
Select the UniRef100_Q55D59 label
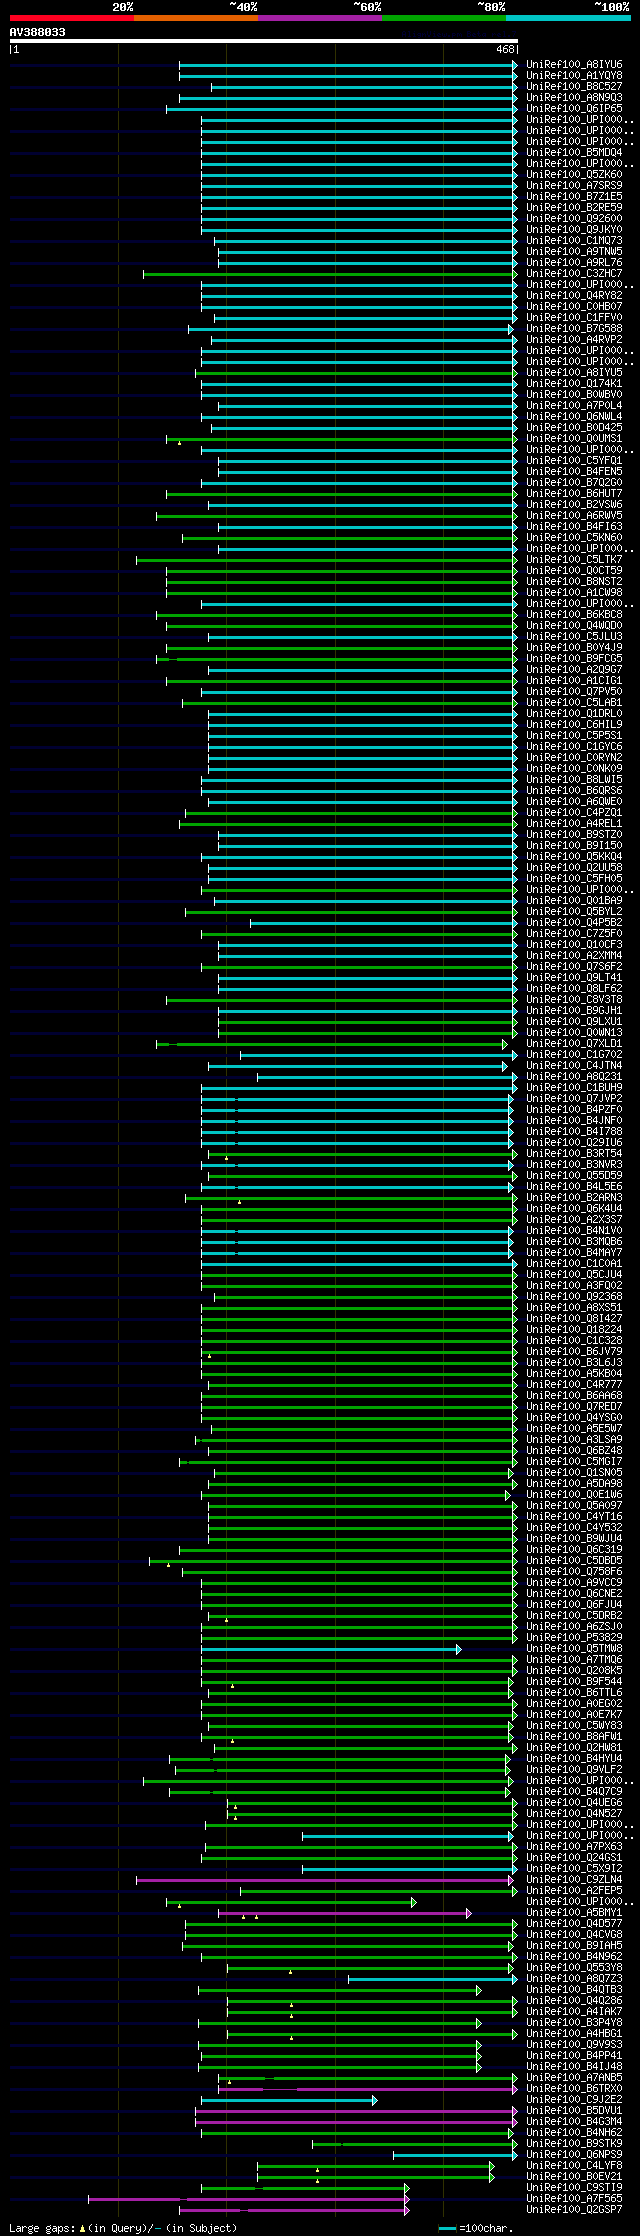pyautogui.click(x=574, y=1175)
